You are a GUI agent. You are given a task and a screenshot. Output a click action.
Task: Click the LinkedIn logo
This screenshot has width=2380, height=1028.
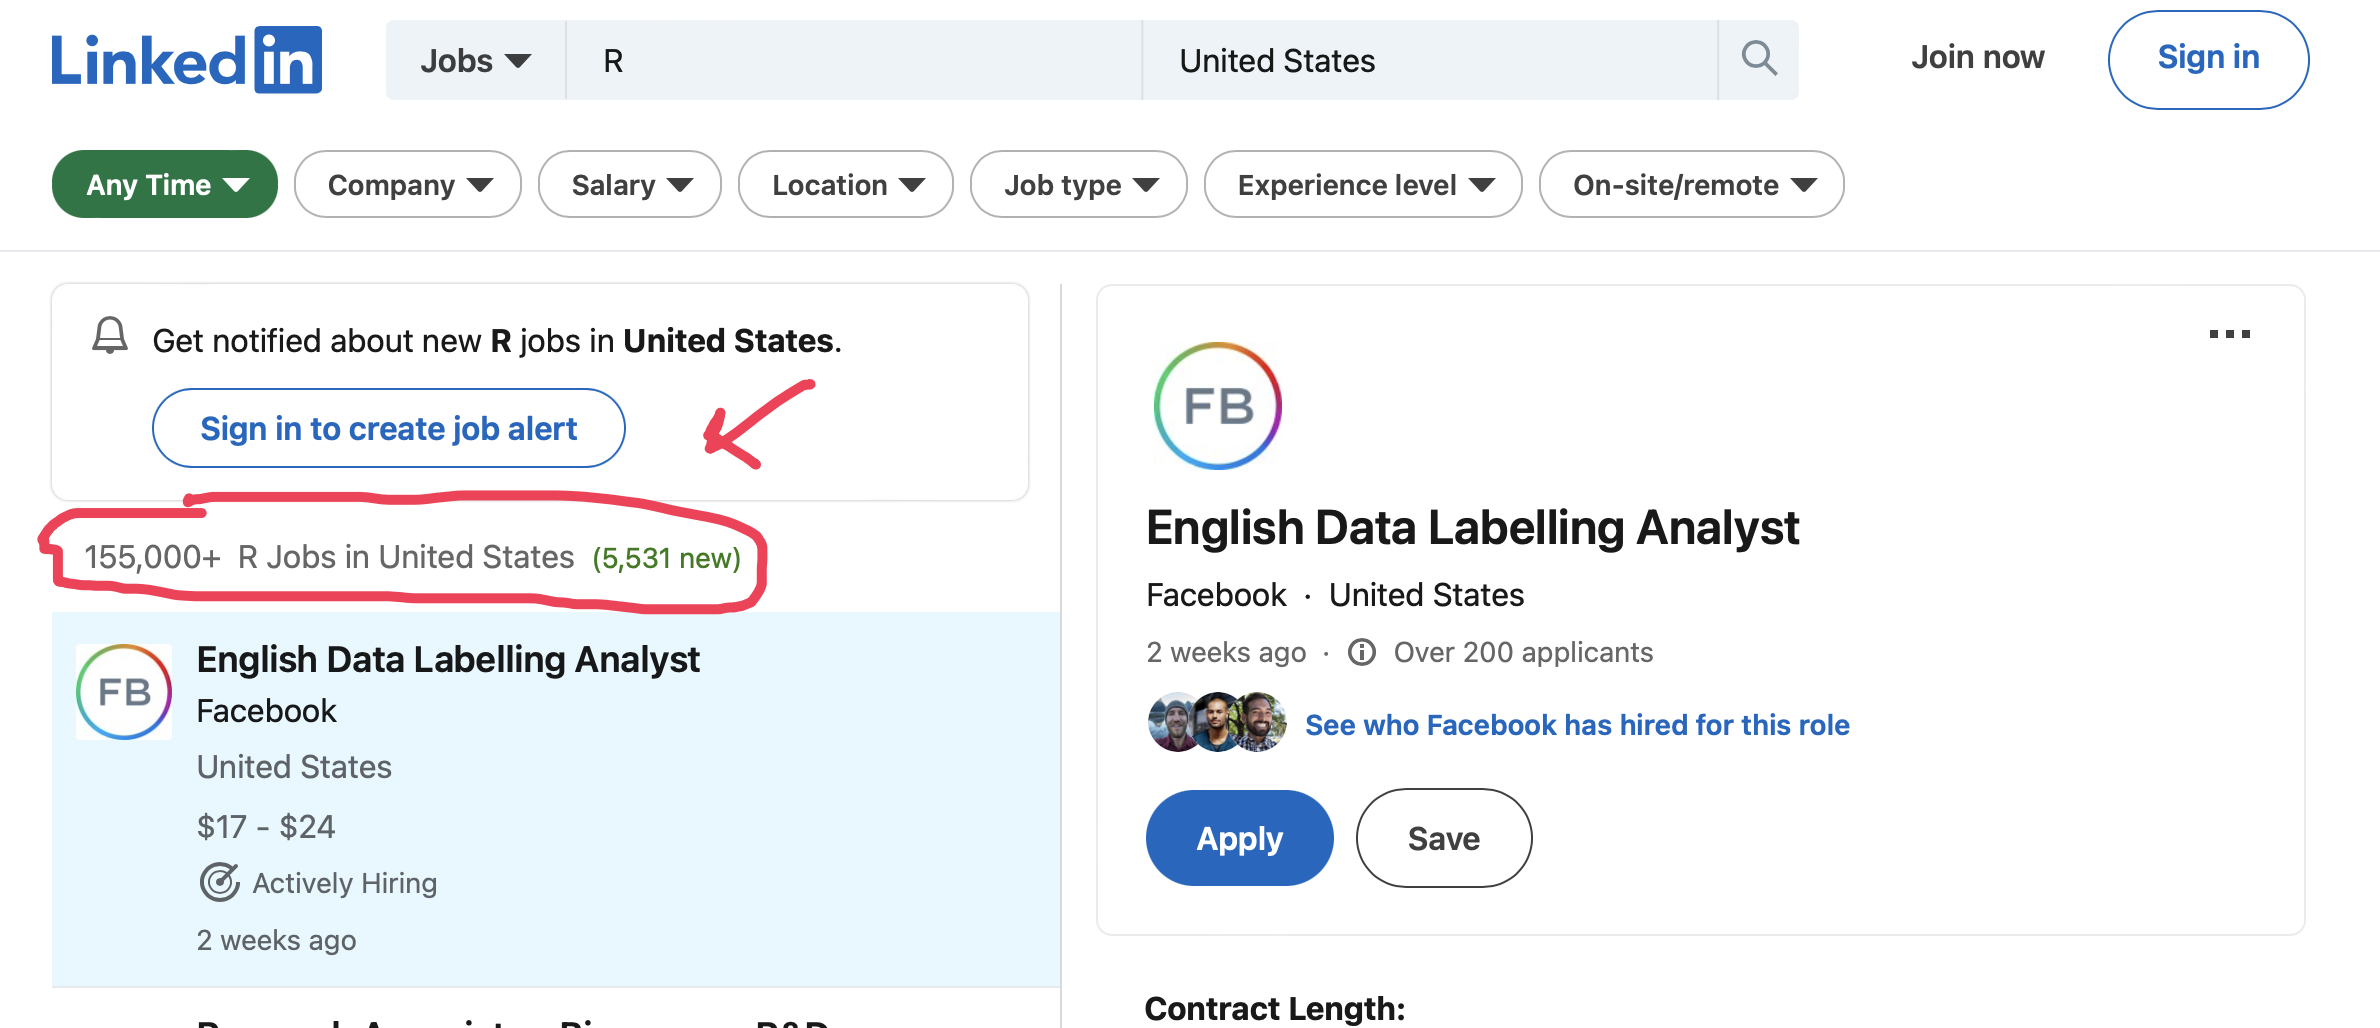point(187,60)
